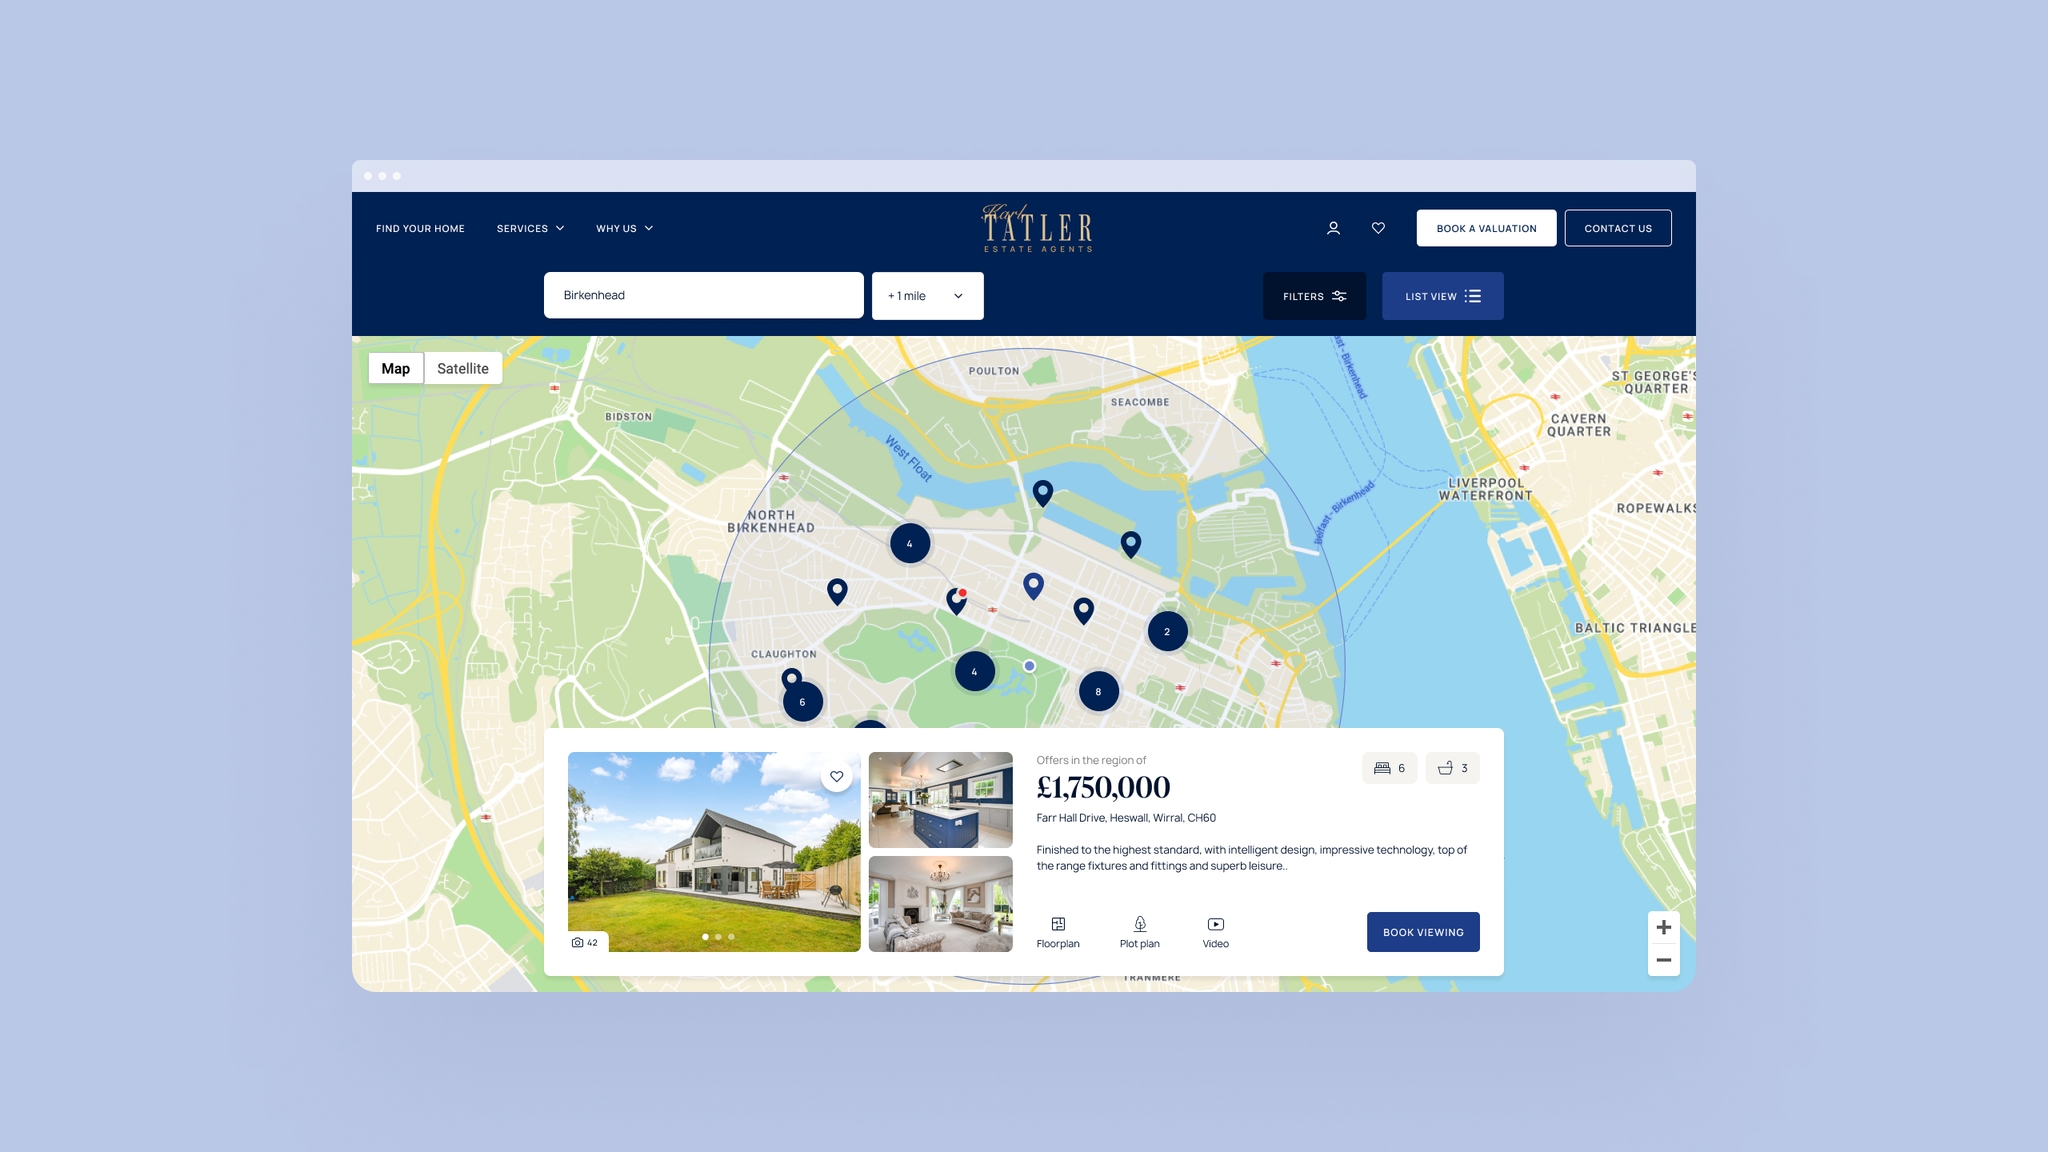Screen dimensions: 2048x1152
Task: Play the property Video
Action: pos(1215,931)
